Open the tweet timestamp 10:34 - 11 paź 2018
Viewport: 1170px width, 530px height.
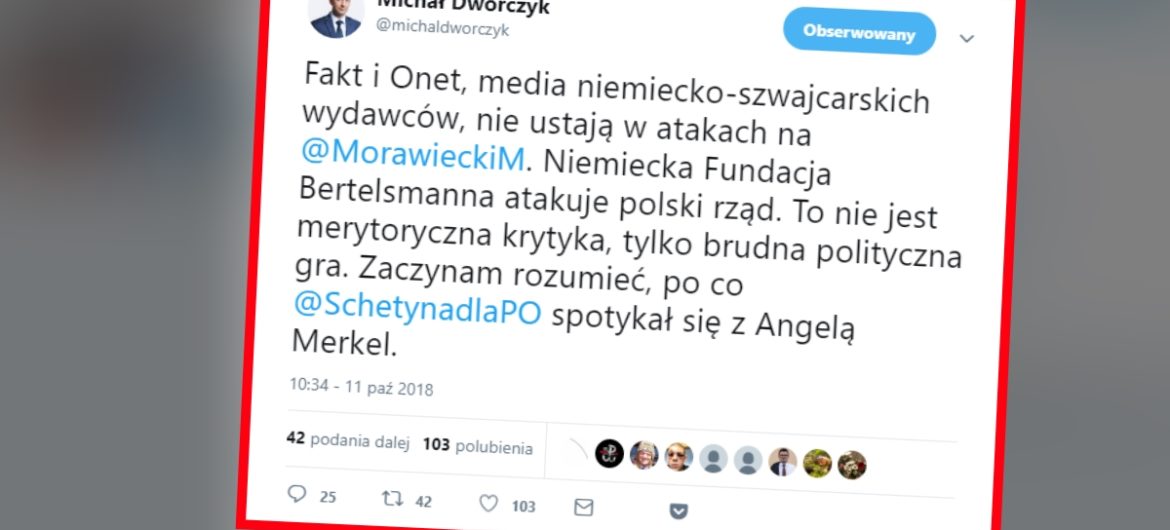(361, 387)
